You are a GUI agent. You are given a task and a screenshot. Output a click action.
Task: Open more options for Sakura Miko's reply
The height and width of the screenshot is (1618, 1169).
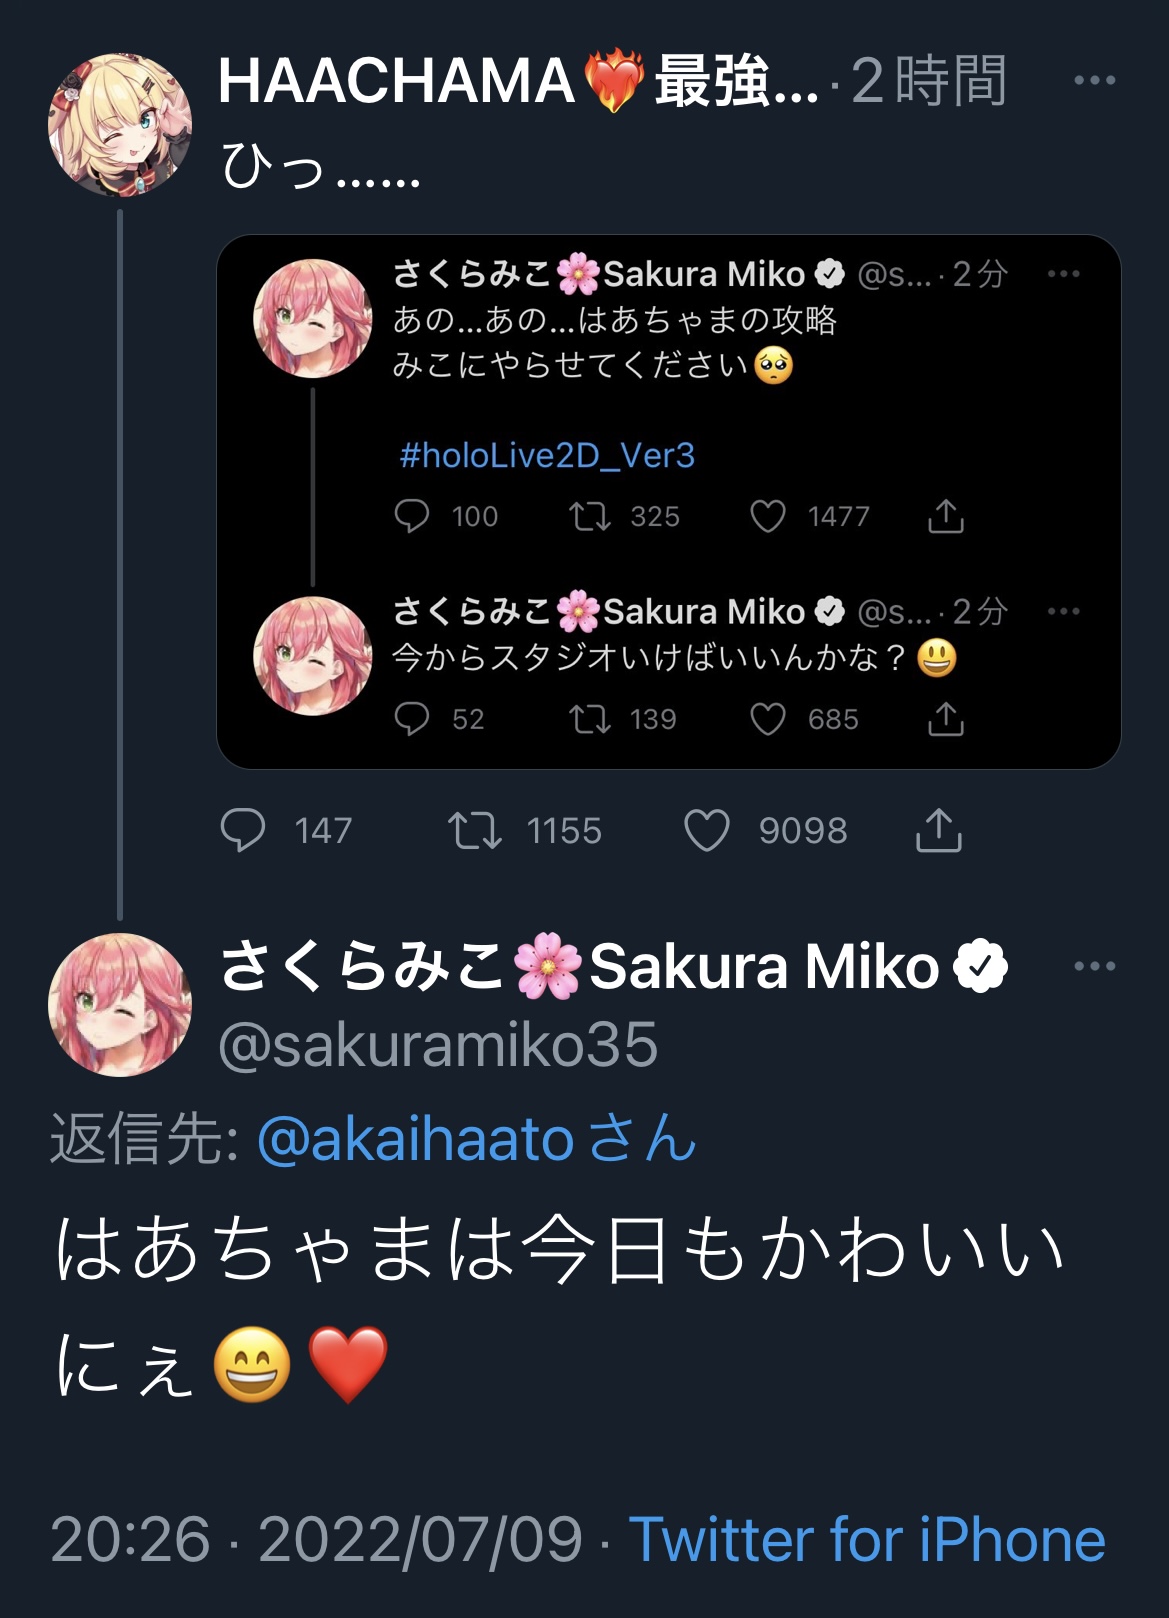1094,966
